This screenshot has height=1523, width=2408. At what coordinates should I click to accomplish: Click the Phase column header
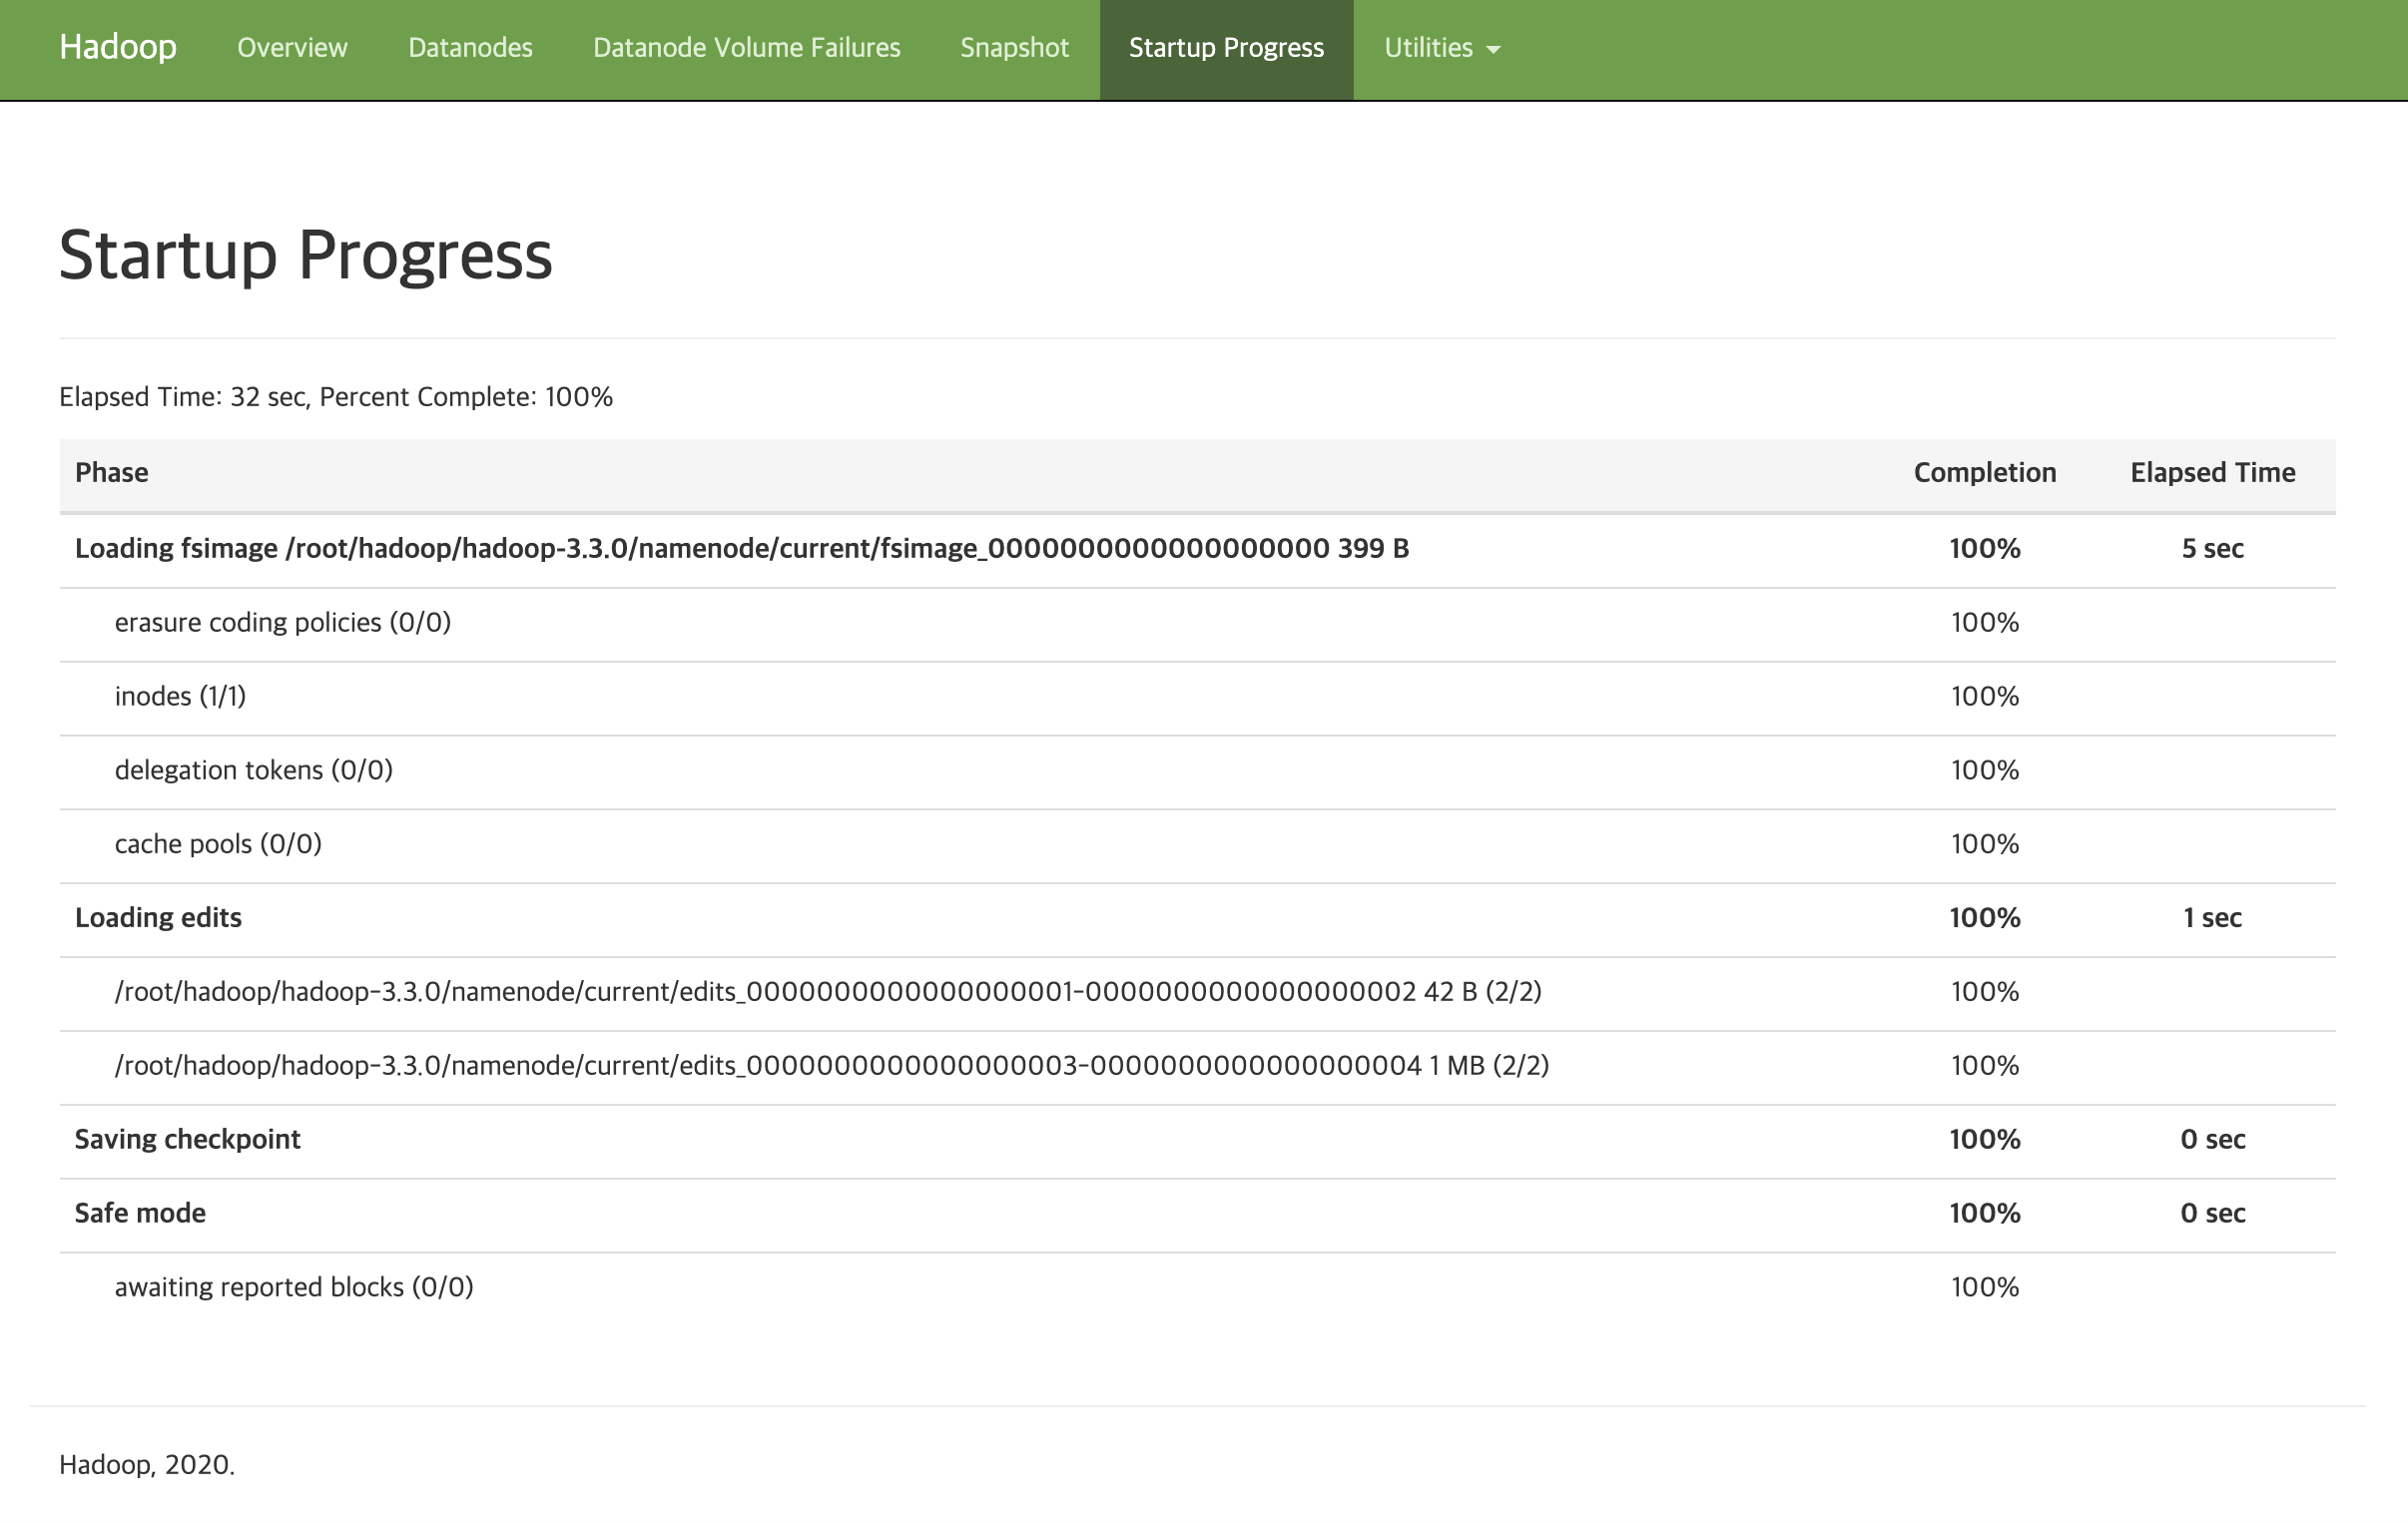112,473
